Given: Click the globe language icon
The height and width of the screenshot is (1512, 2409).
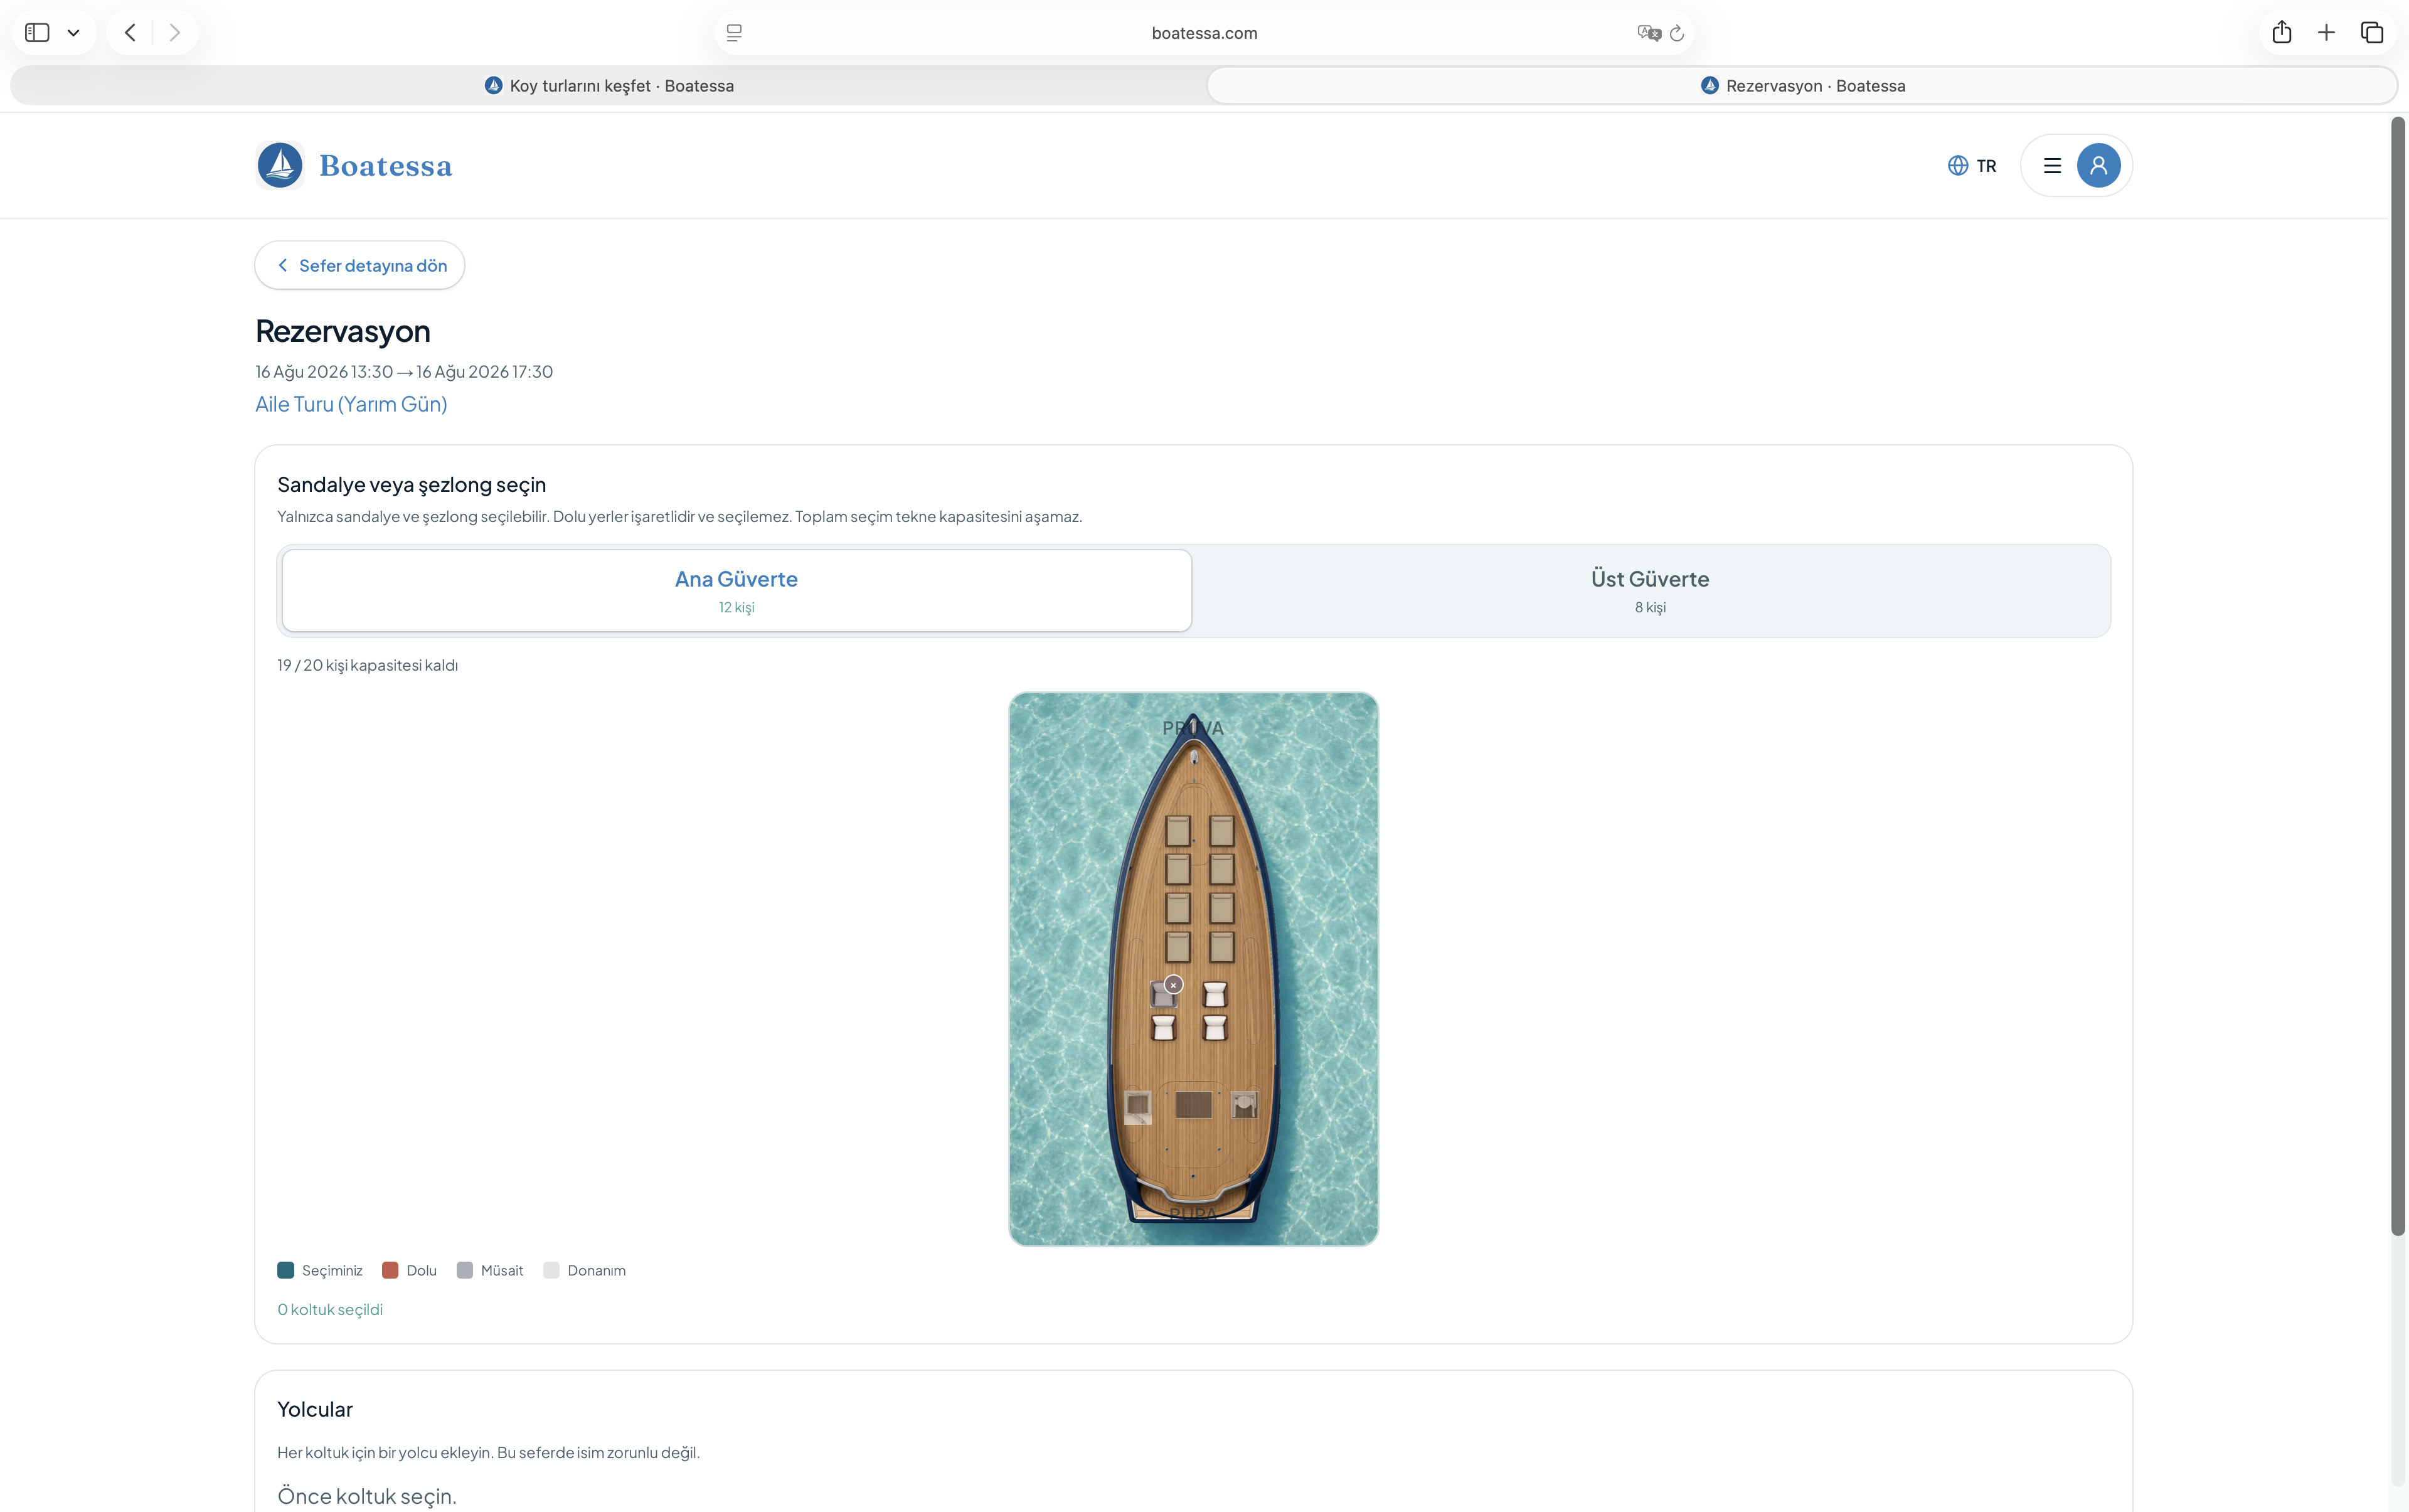Looking at the screenshot, I should (x=1958, y=166).
